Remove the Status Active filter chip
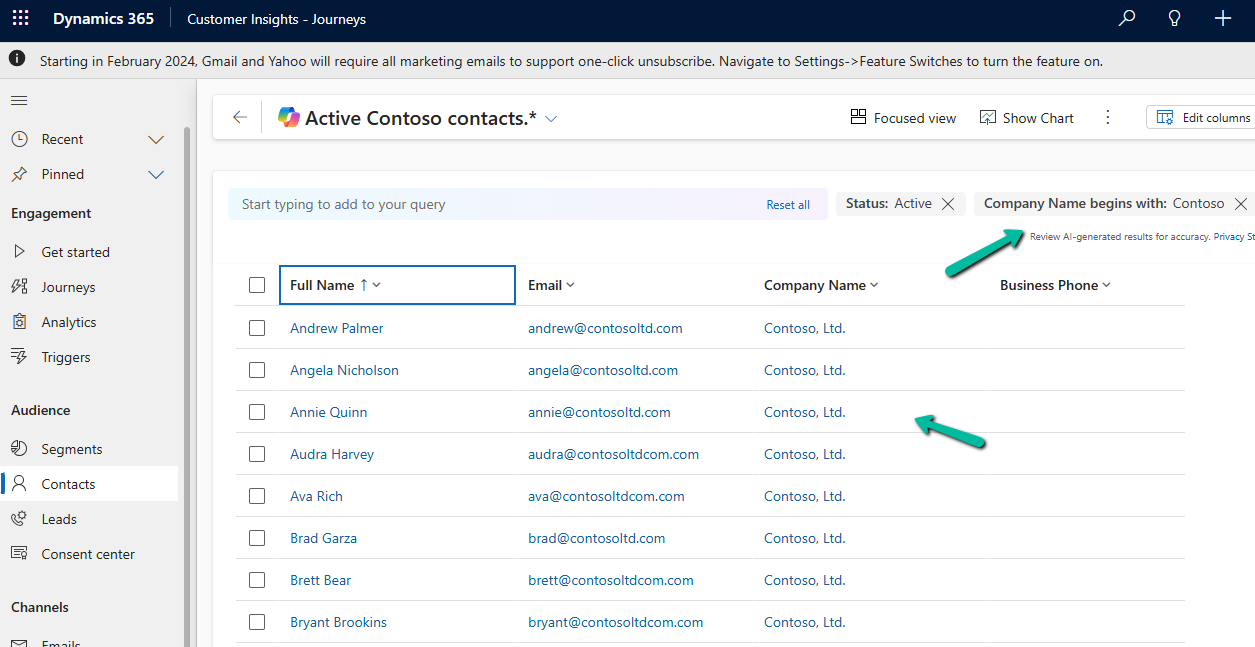The width and height of the screenshot is (1255, 647). coord(948,204)
